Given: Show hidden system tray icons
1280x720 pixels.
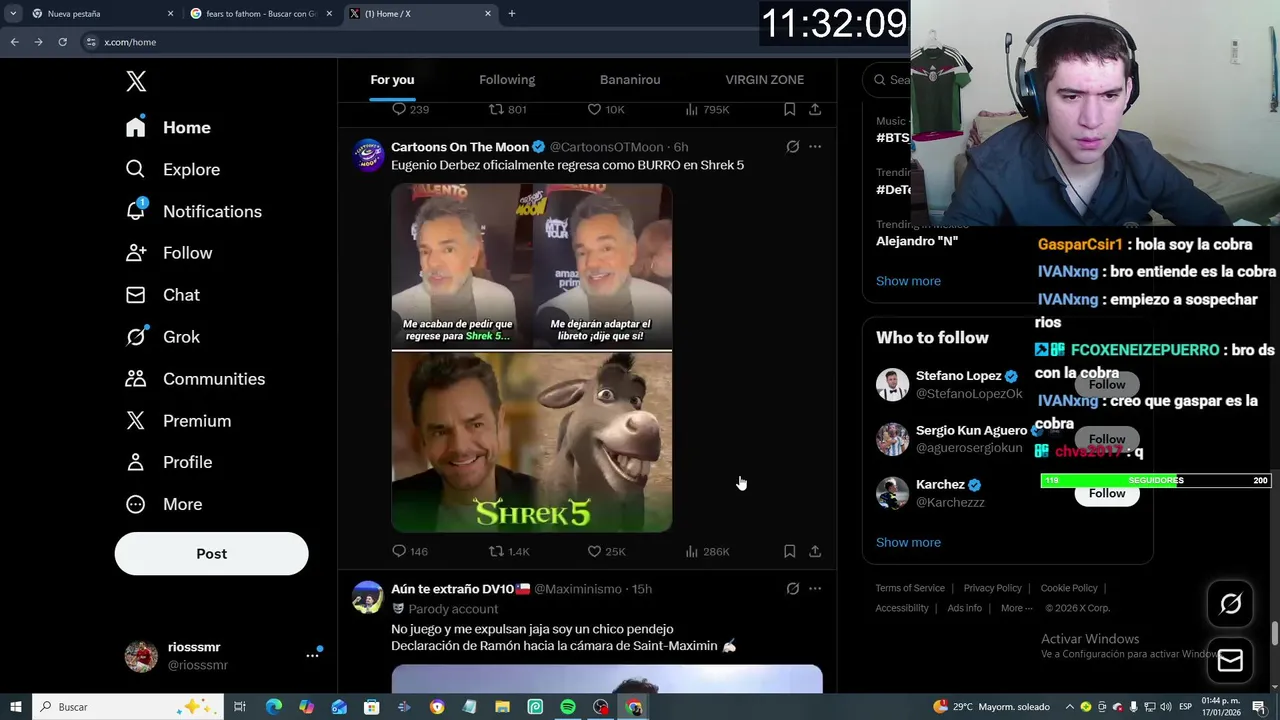Looking at the screenshot, I should [x=1069, y=707].
